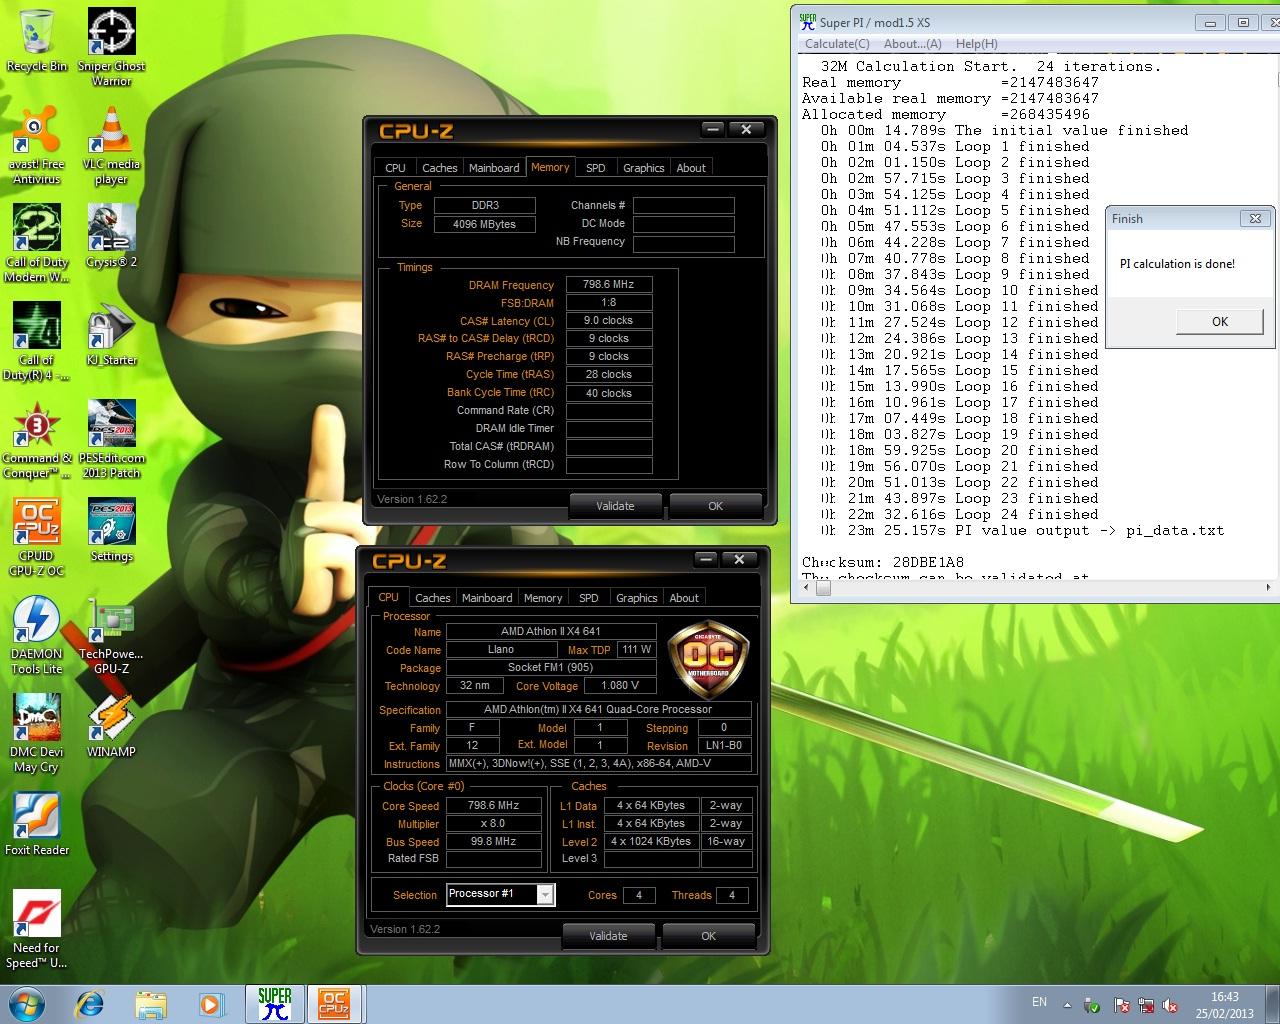This screenshot has width=1280, height=1024.
Task: Click Validate in the lower CPU-Z window
Action: point(608,936)
